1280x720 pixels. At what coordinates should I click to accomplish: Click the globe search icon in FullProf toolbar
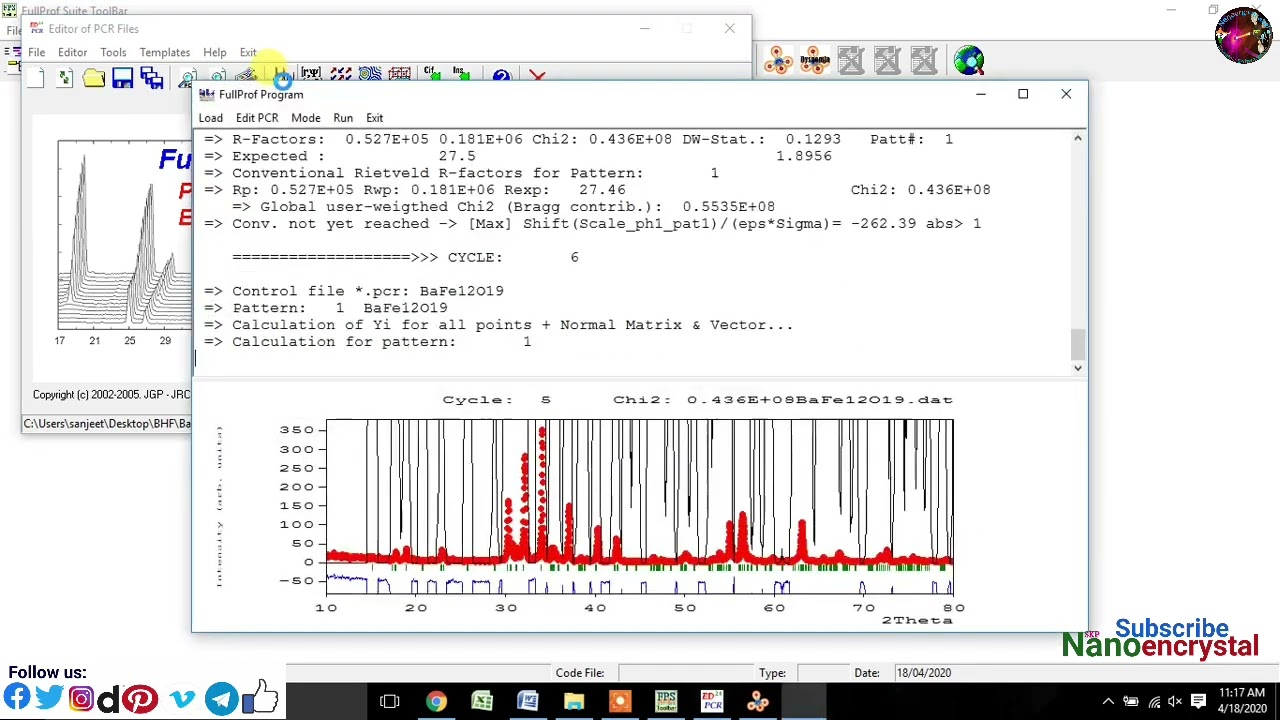[x=969, y=61]
